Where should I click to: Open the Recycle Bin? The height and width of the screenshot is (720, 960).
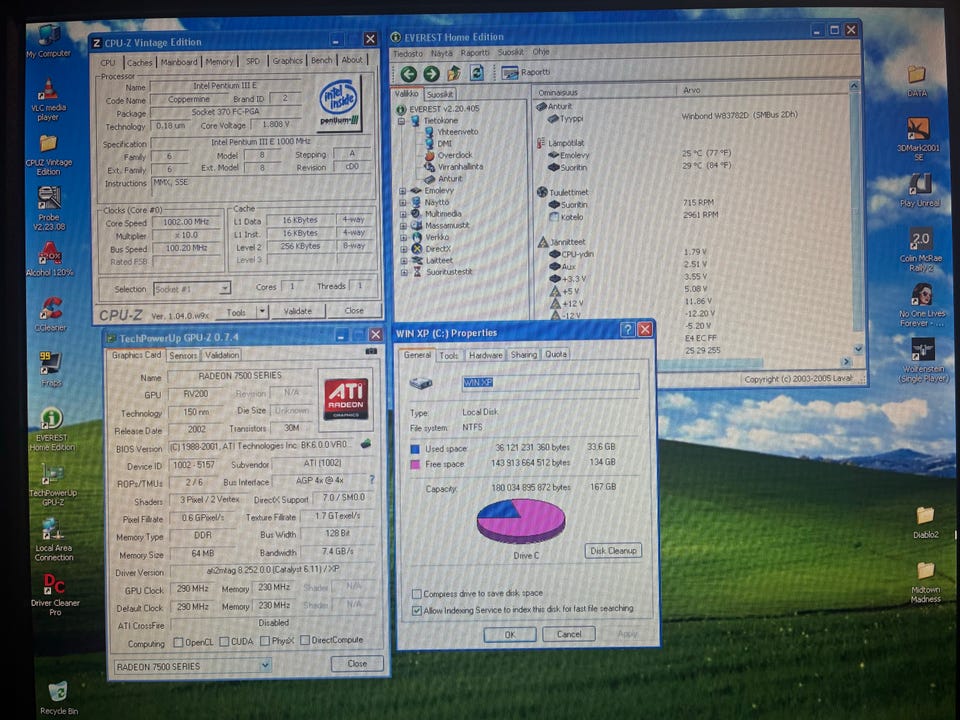pos(58,698)
